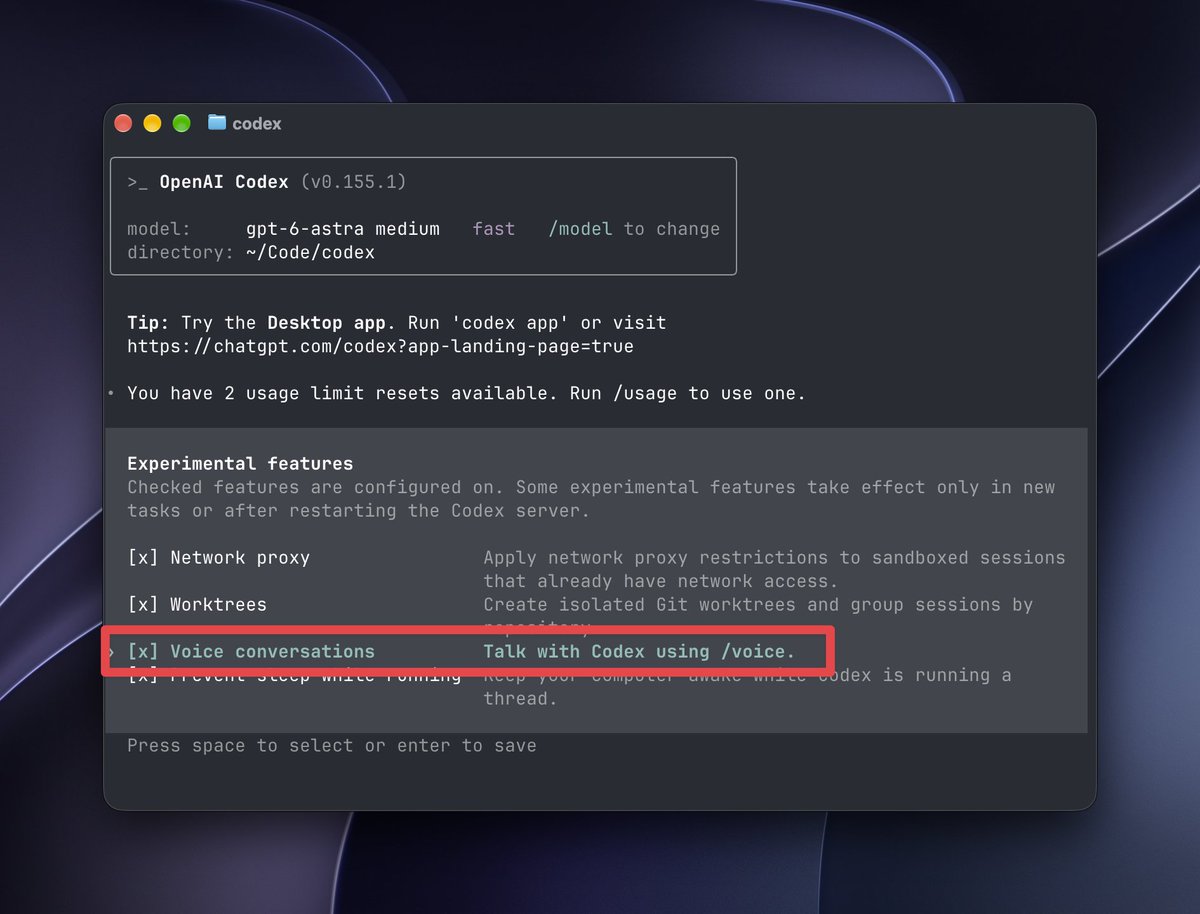Click the "Desktop app" bold text in tip
This screenshot has width=1200, height=914.
326,323
